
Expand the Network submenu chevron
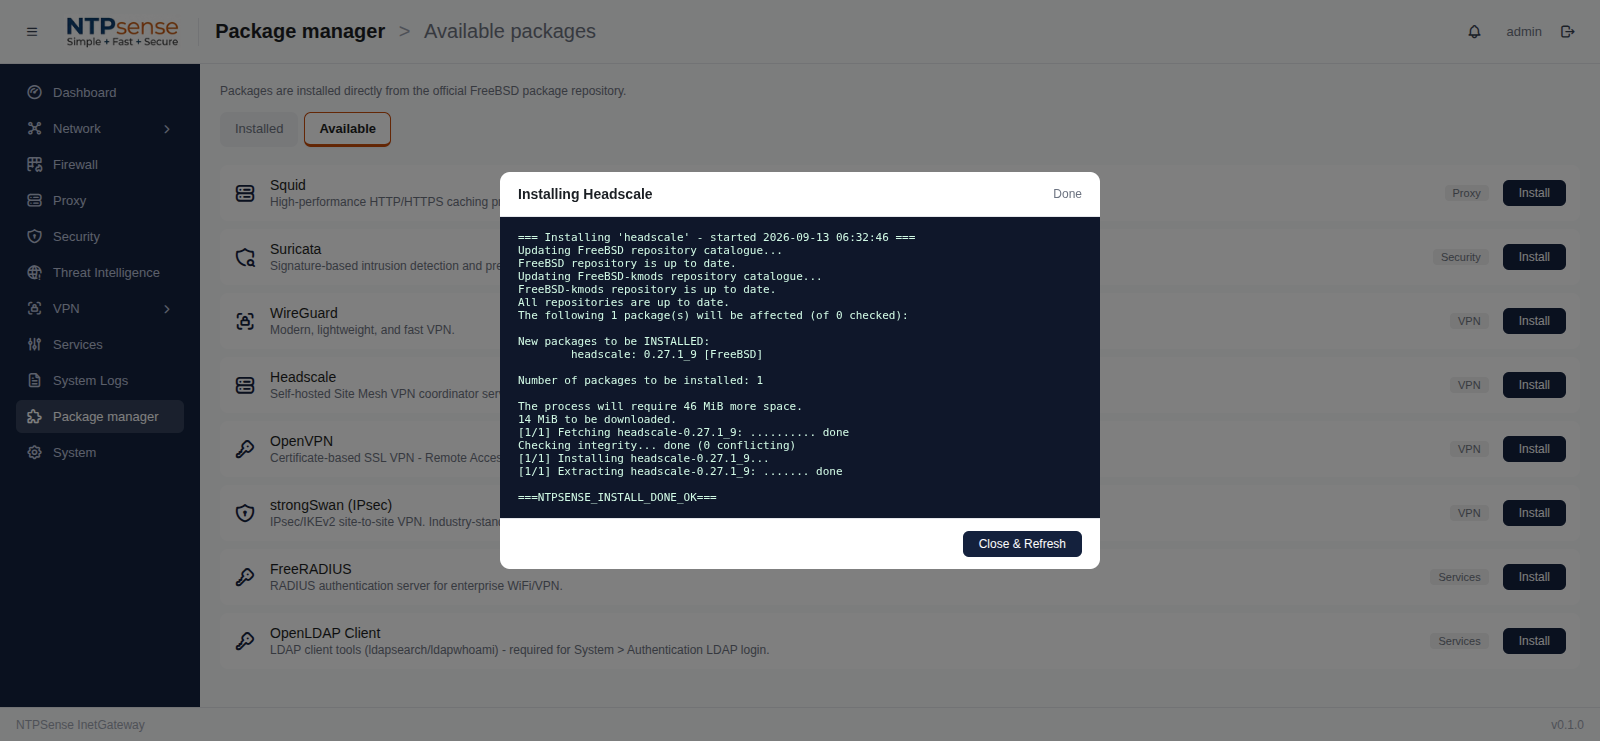(x=167, y=129)
